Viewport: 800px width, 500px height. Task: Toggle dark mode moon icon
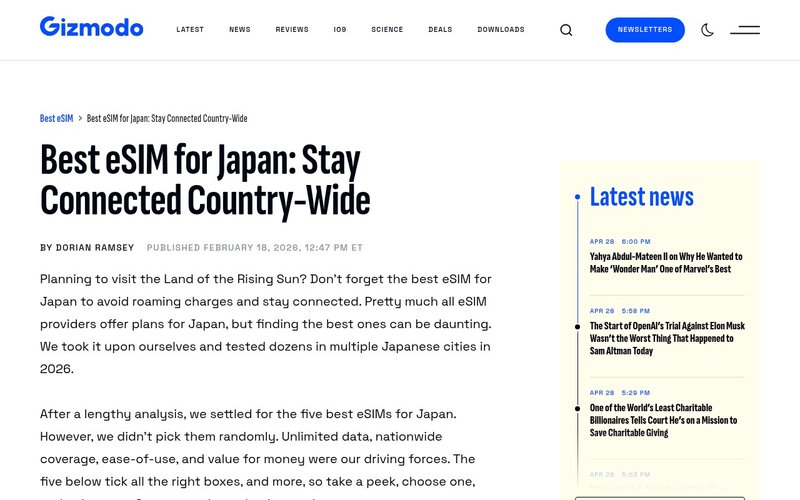tap(707, 30)
